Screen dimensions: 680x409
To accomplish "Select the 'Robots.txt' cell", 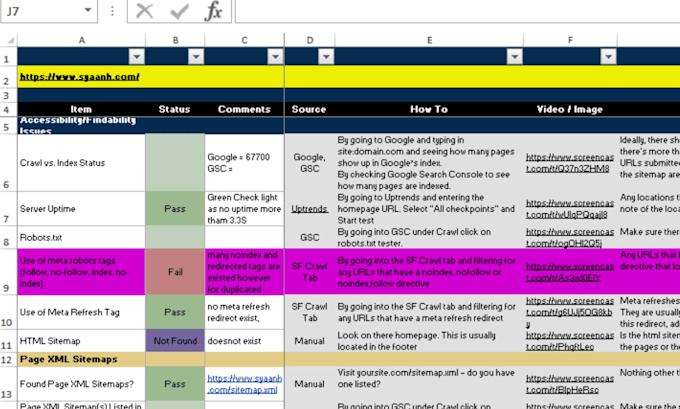I will click(82, 238).
